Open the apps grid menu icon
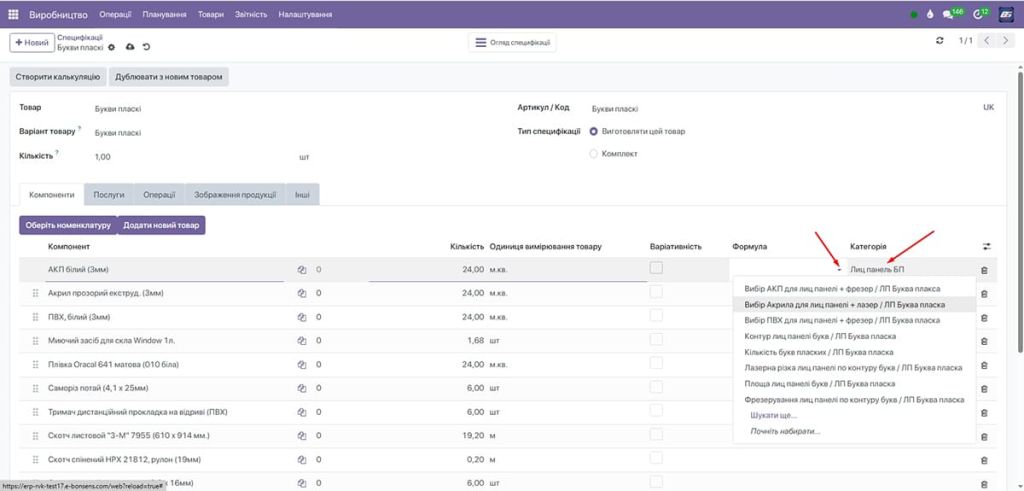 [x=13, y=14]
